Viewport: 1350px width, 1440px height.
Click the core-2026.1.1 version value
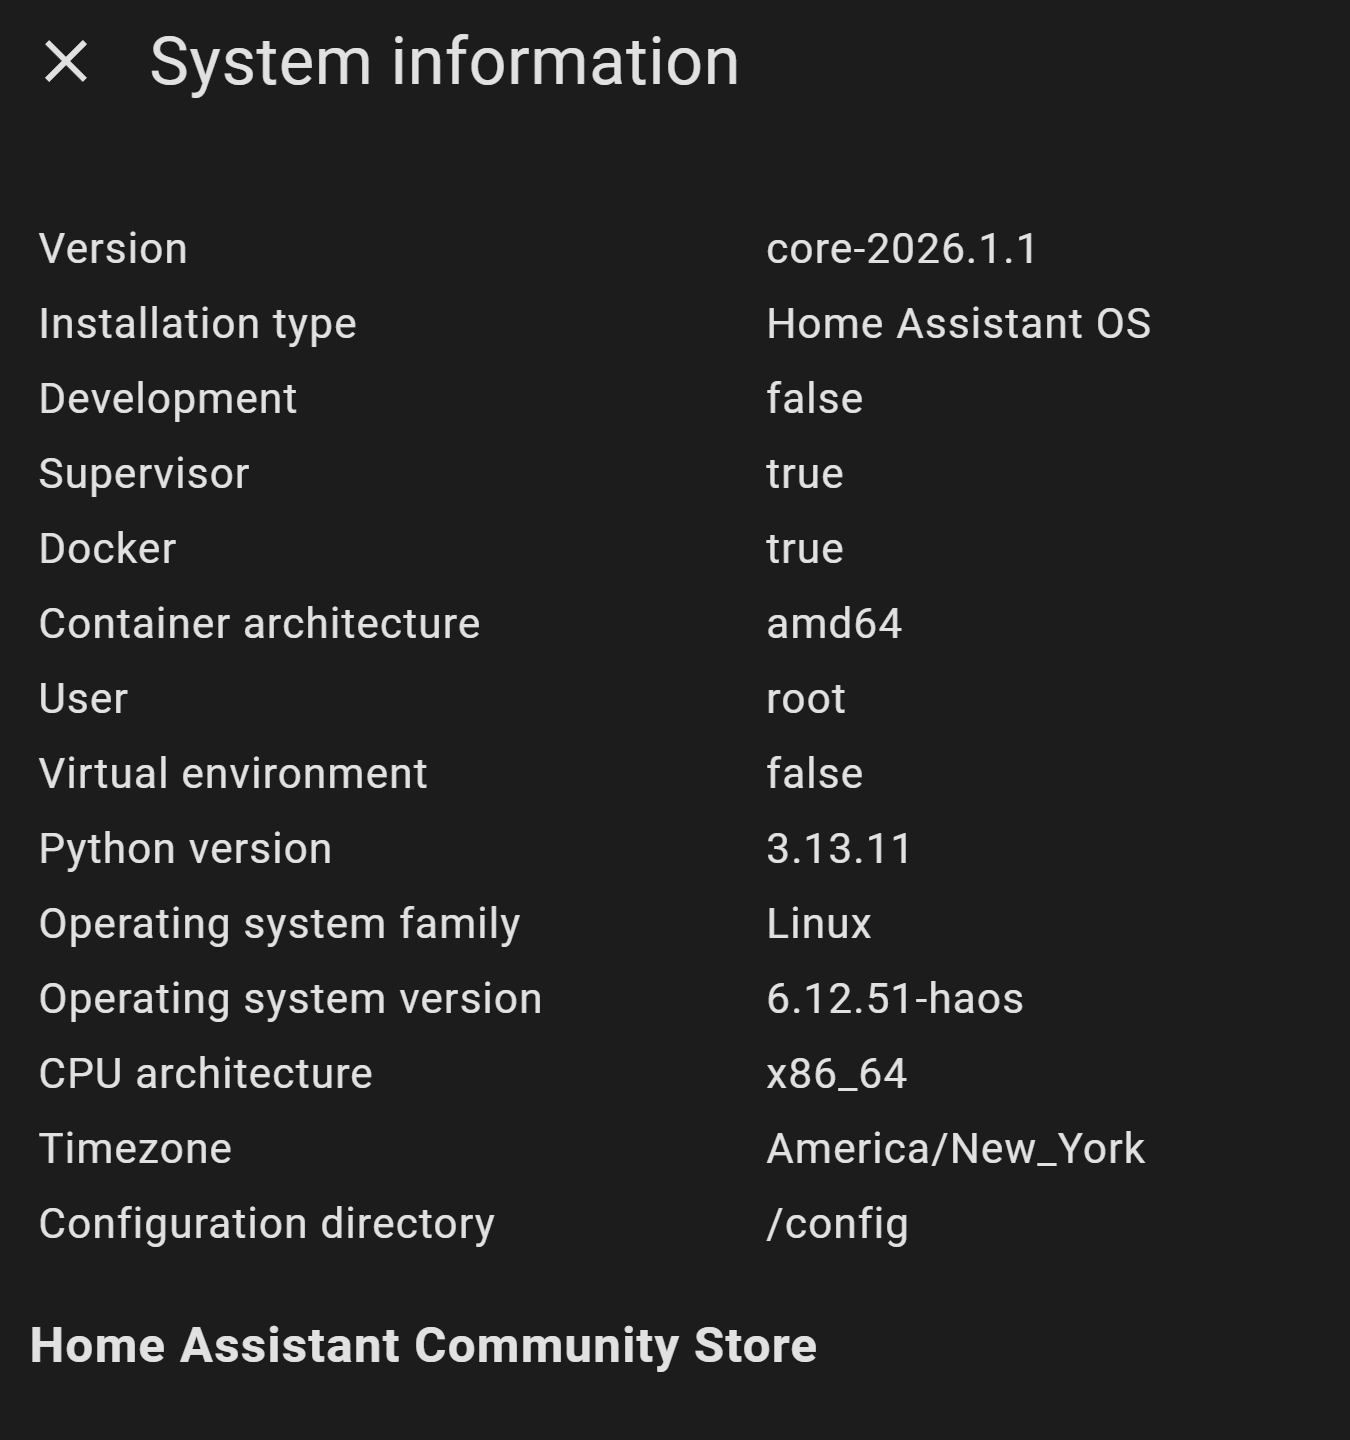point(902,249)
